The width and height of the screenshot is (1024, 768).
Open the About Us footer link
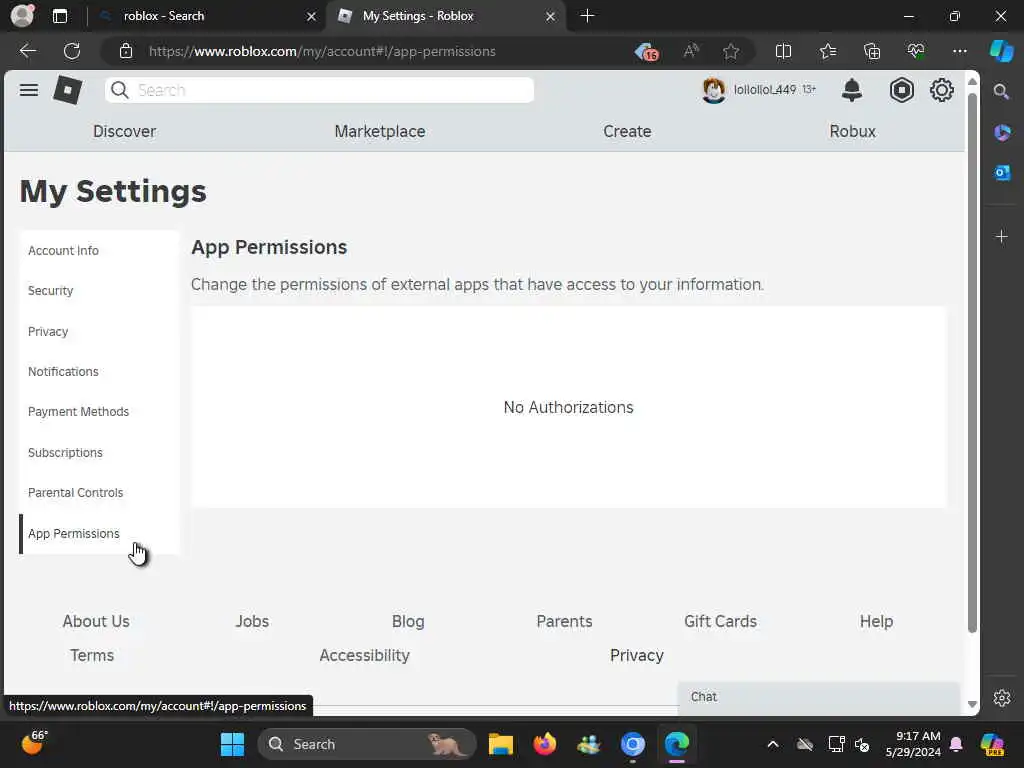click(x=96, y=621)
